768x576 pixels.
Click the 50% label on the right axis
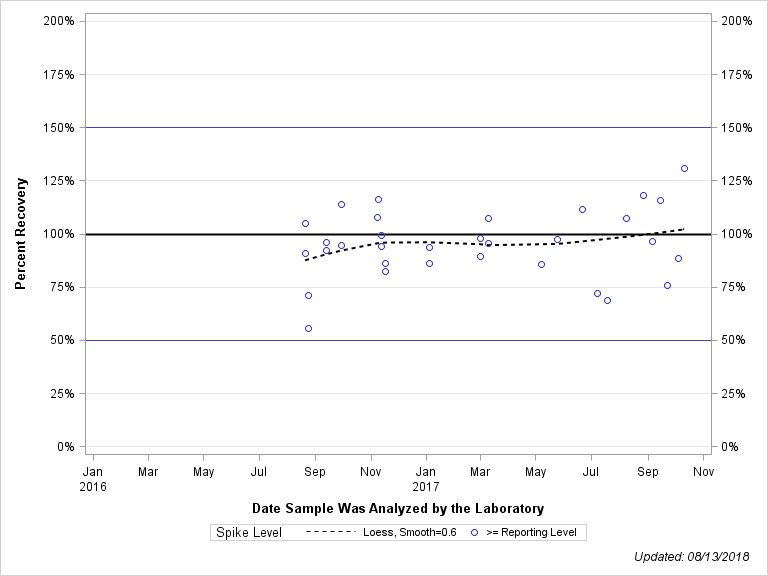[x=733, y=340]
